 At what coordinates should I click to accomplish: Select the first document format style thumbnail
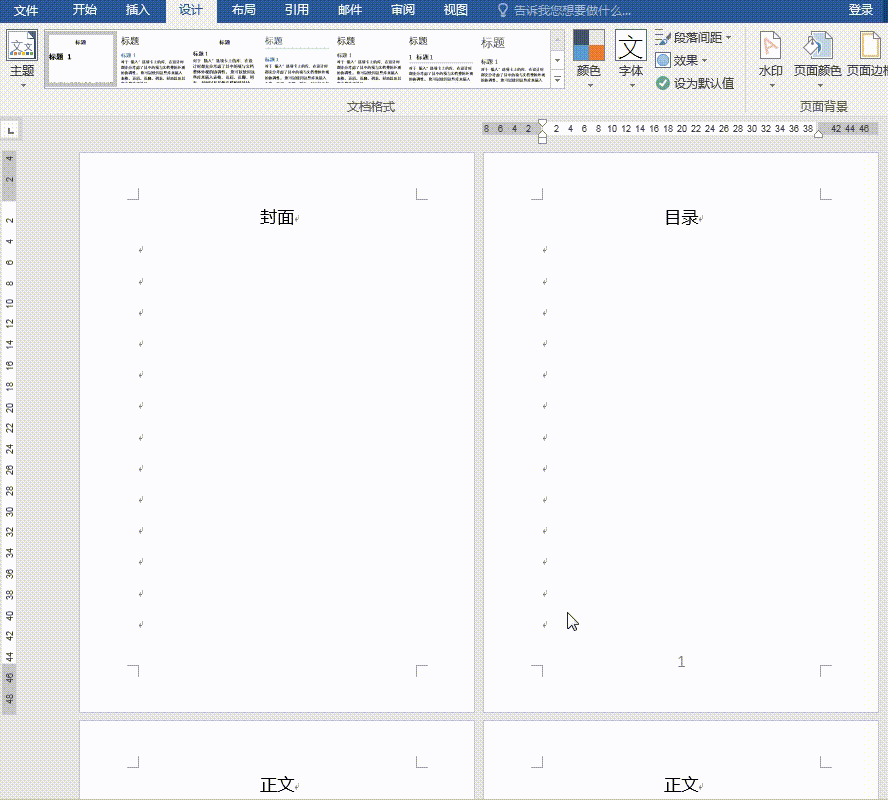point(81,59)
